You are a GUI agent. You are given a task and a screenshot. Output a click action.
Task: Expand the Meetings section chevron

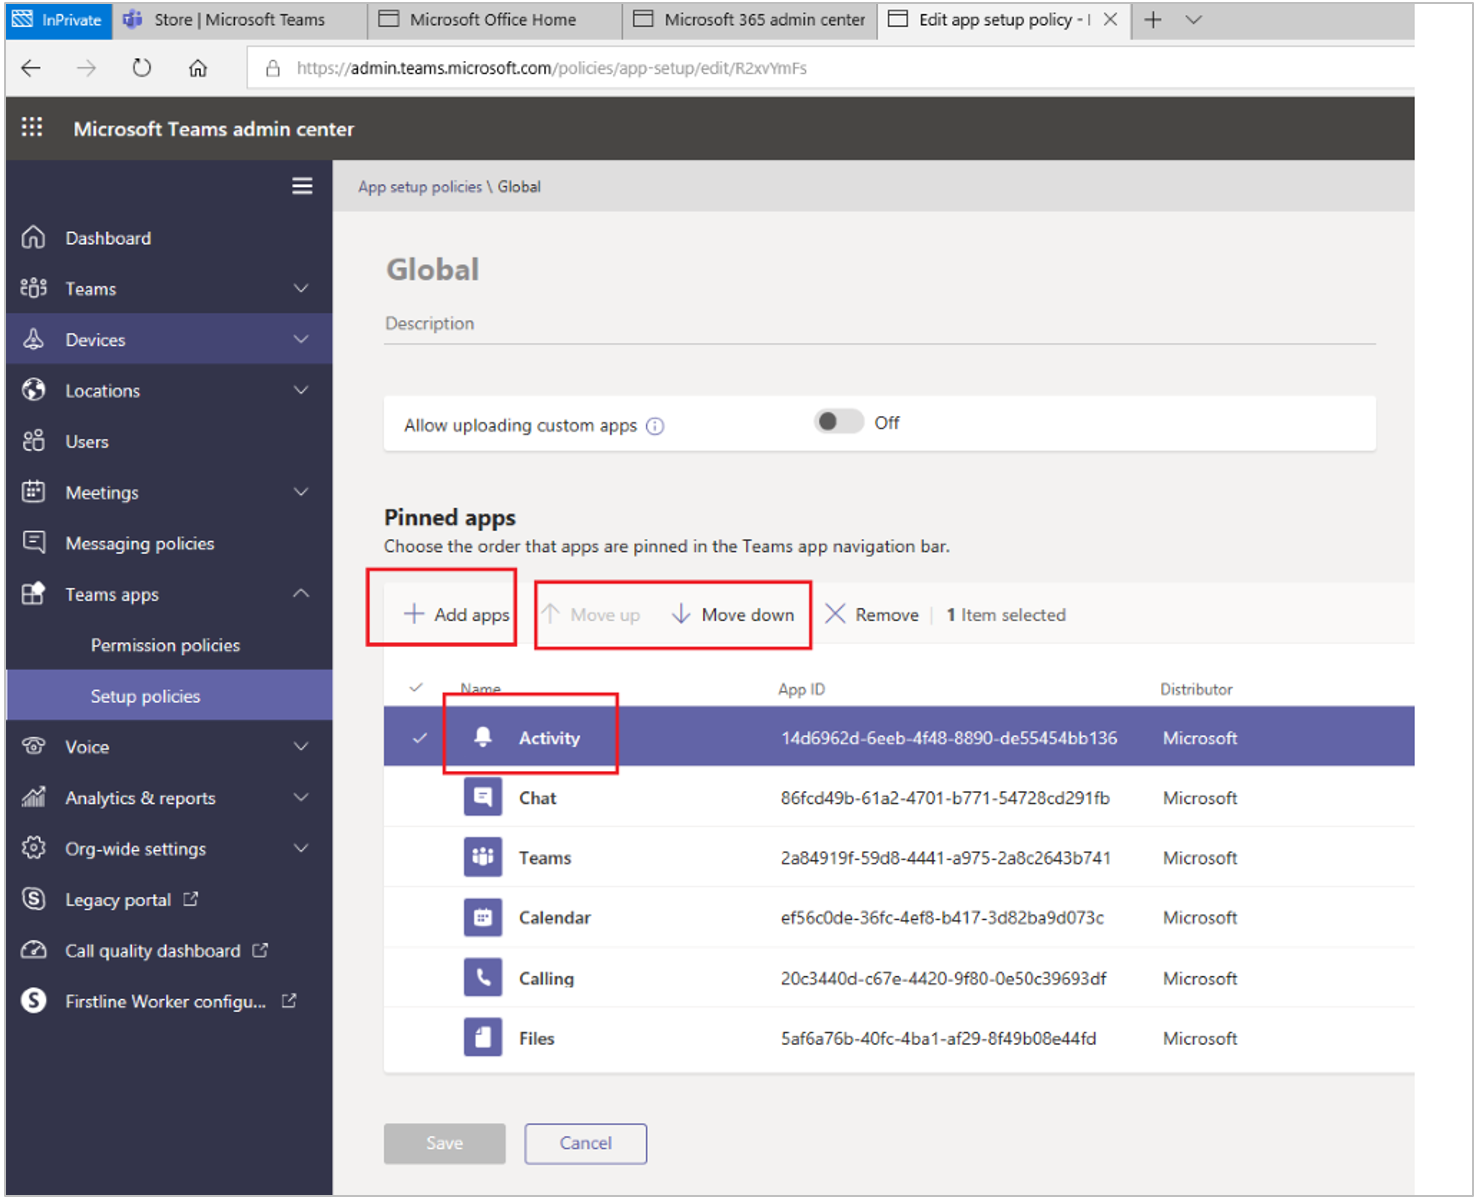[301, 492]
